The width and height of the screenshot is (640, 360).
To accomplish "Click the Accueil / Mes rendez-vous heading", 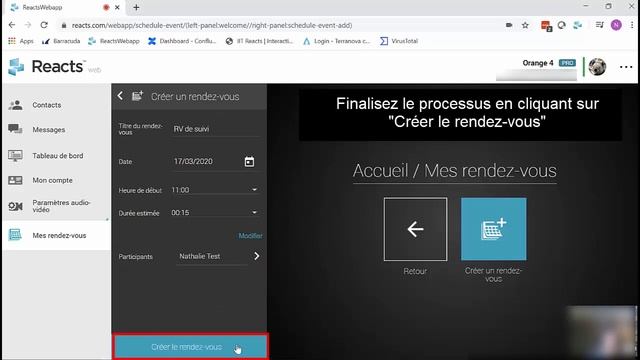I will [x=455, y=171].
